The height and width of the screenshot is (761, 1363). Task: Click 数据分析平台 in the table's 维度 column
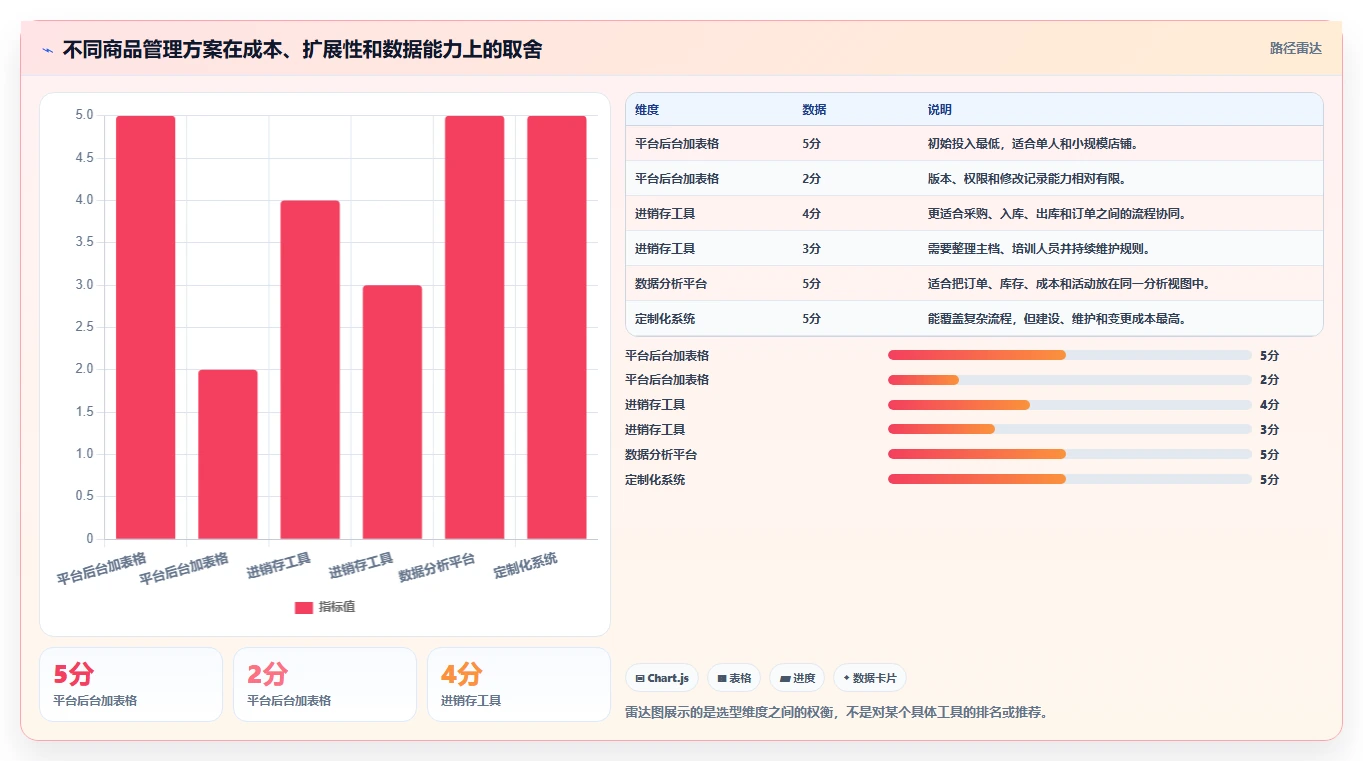pos(671,284)
